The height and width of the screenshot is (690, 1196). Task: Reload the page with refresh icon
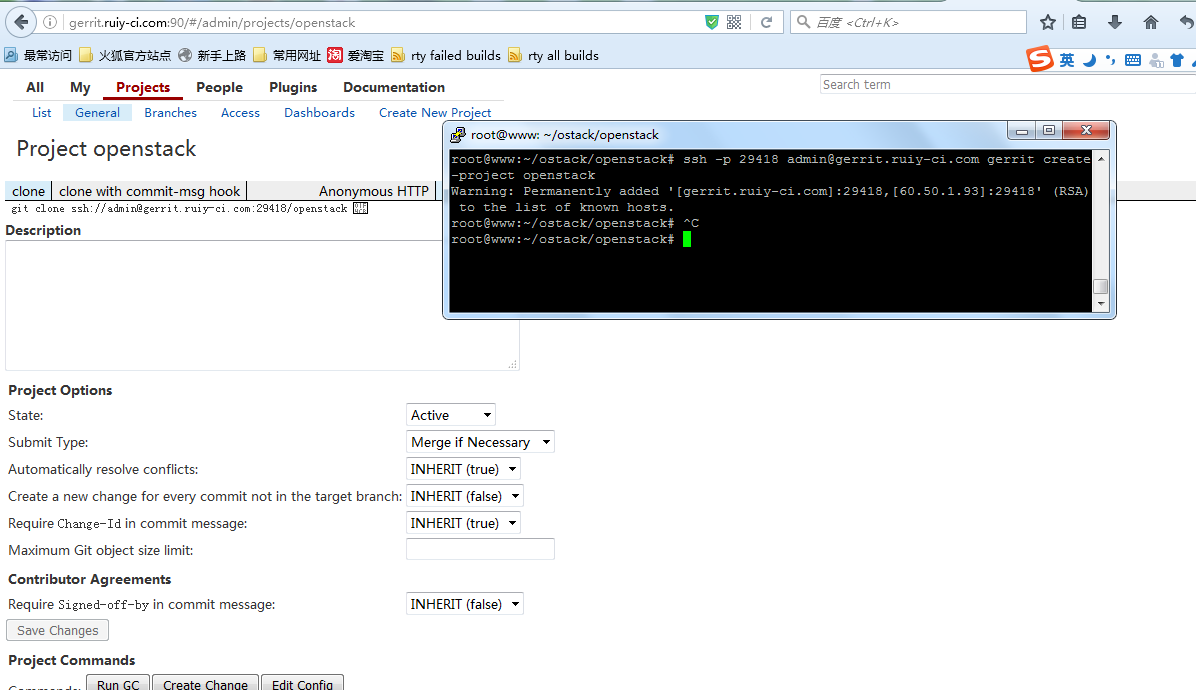767,22
